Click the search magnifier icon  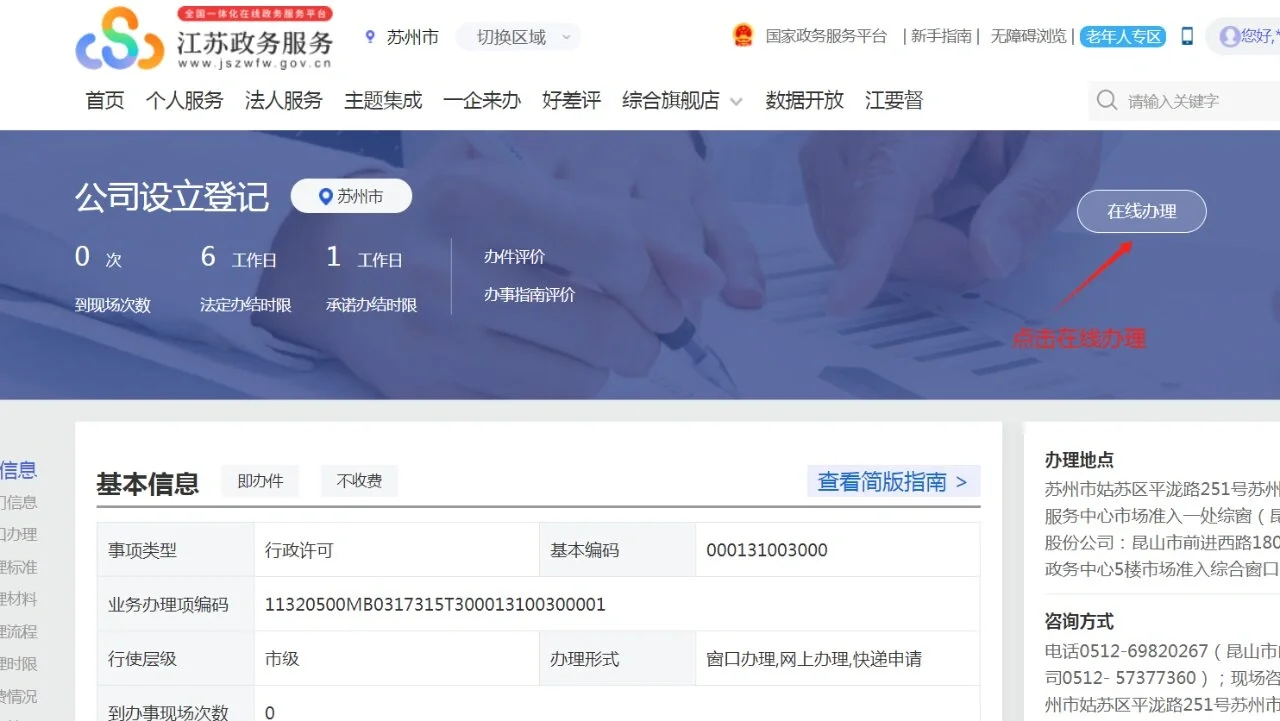click(1106, 101)
